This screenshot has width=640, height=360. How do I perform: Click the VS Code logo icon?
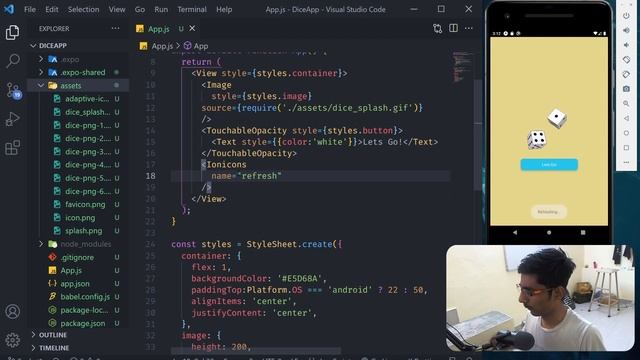(x=9, y=9)
